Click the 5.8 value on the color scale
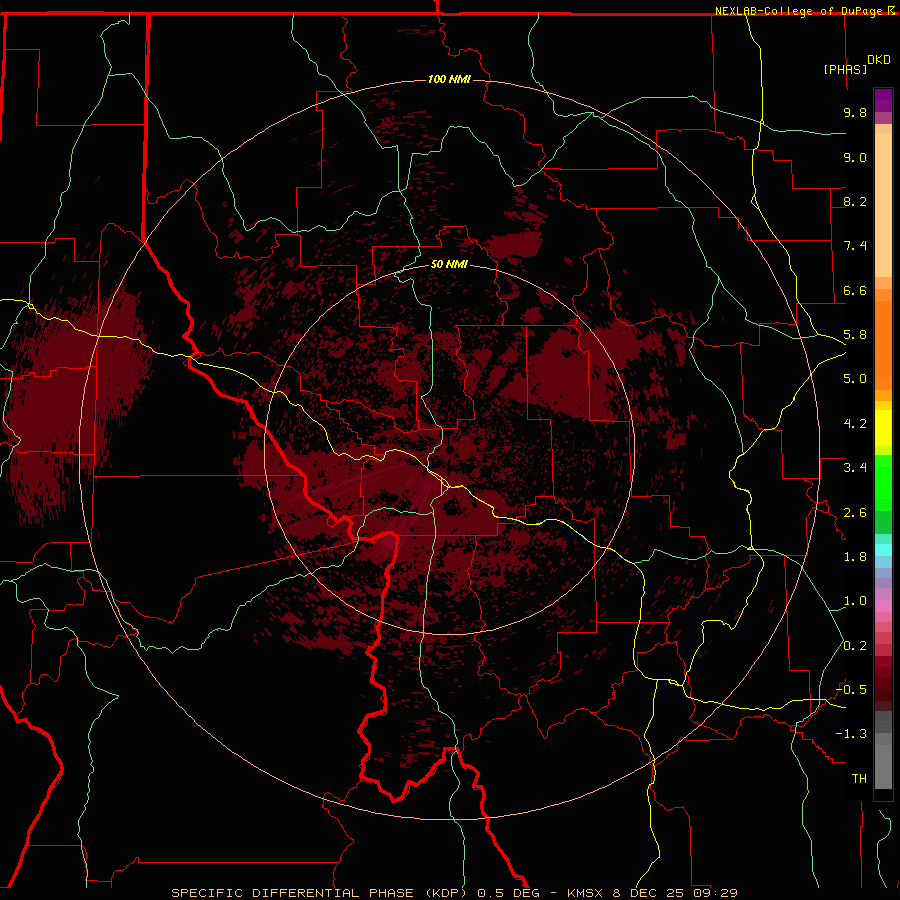This screenshot has height=900, width=900. tap(855, 335)
